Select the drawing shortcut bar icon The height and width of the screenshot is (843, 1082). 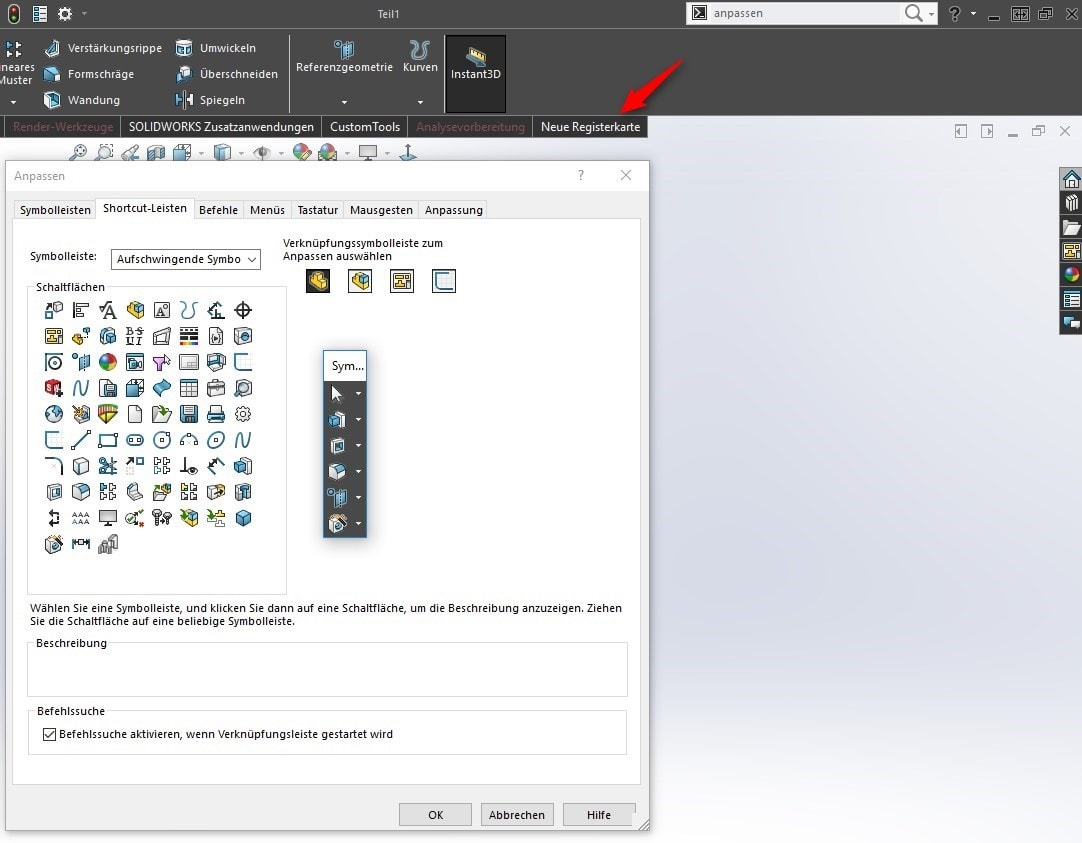tap(402, 281)
